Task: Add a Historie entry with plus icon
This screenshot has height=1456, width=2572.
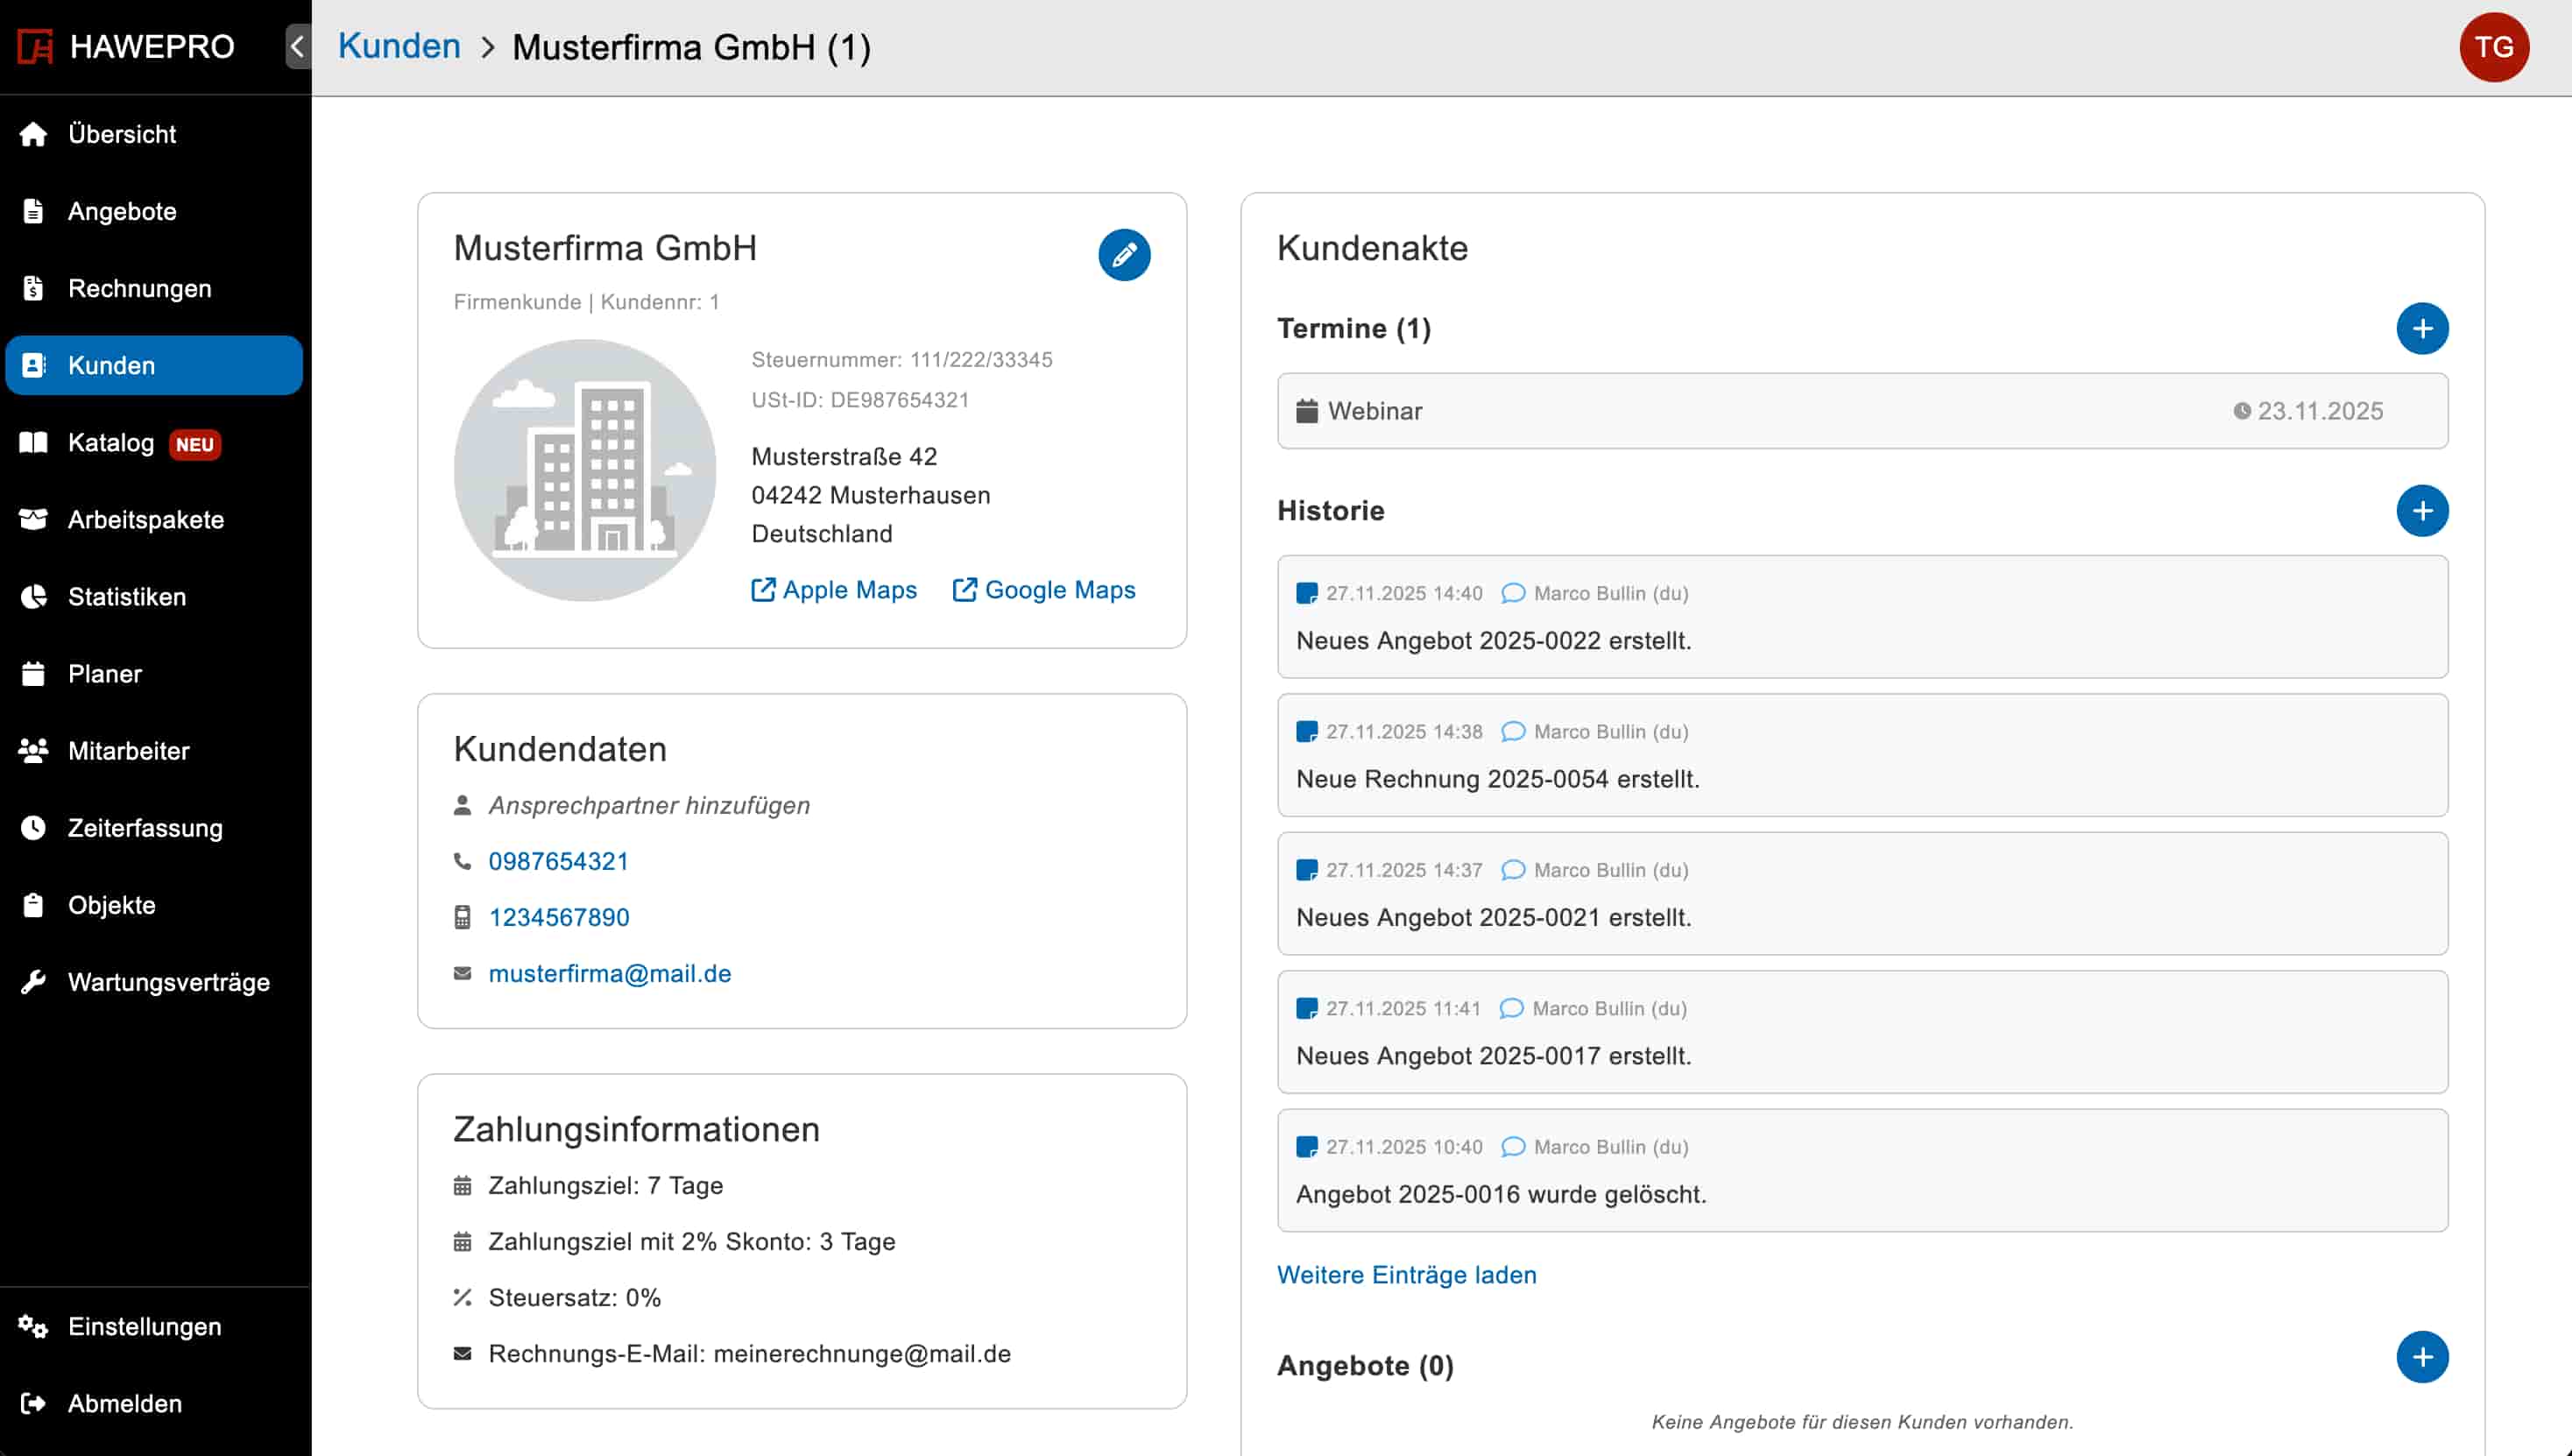Action: tap(2421, 511)
